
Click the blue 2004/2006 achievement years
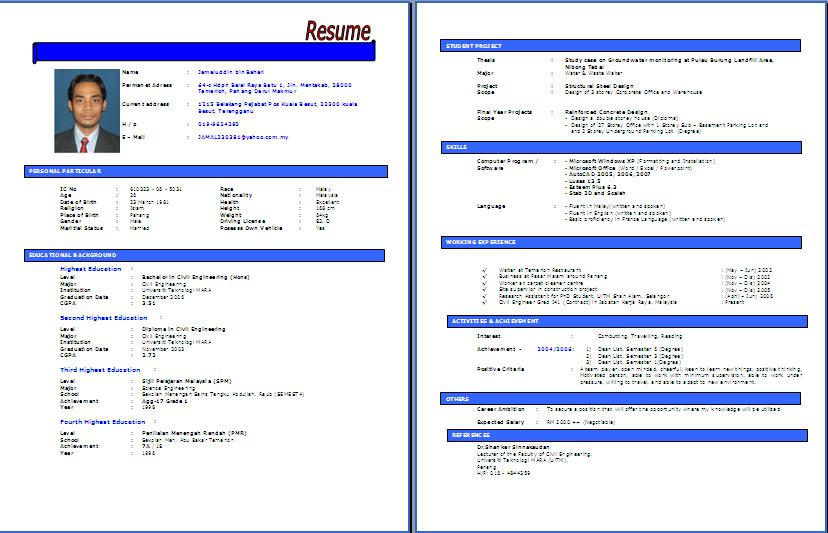555,349
